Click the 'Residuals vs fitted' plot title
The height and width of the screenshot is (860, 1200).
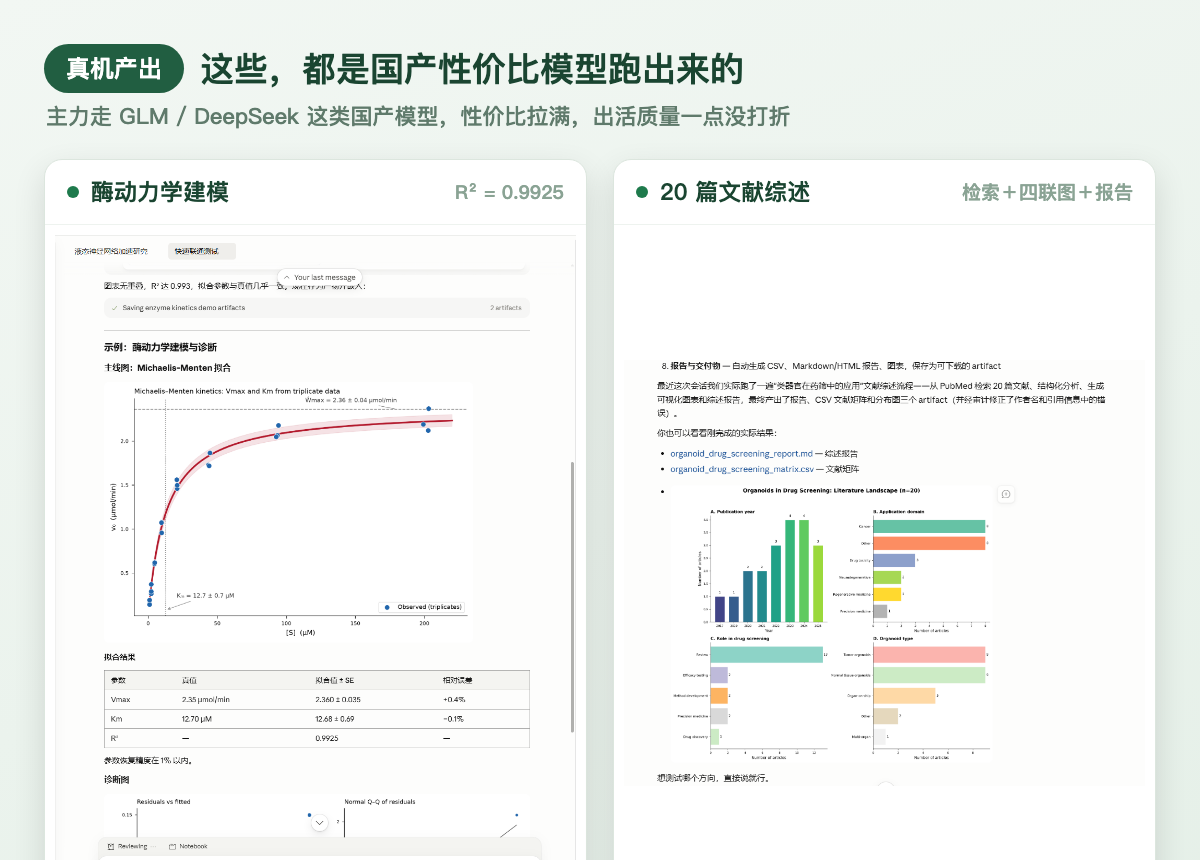pos(163,801)
